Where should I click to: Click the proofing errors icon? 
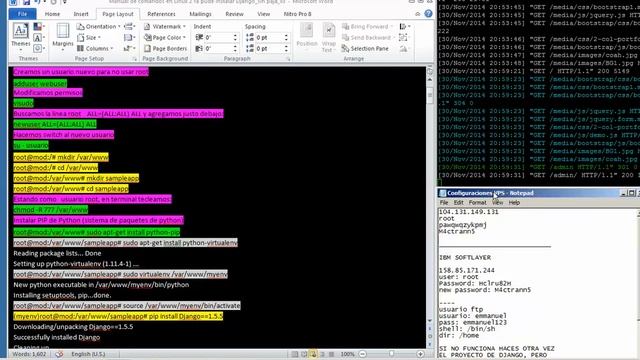pos(59,354)
